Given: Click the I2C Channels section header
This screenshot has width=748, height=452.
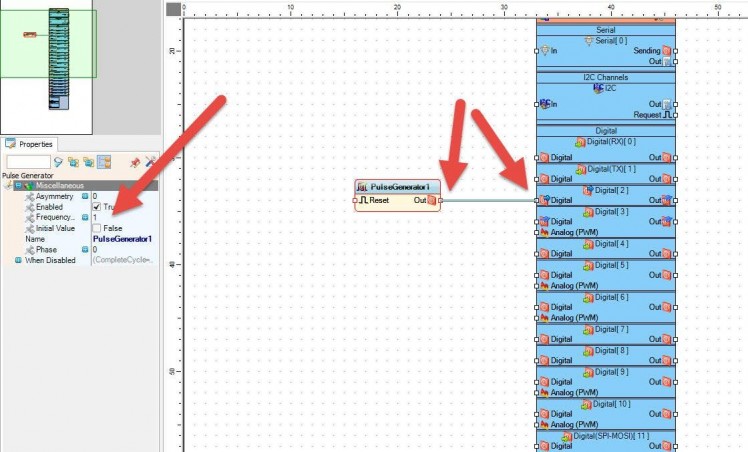Looking at the screenshot, I should coord(606,77).
